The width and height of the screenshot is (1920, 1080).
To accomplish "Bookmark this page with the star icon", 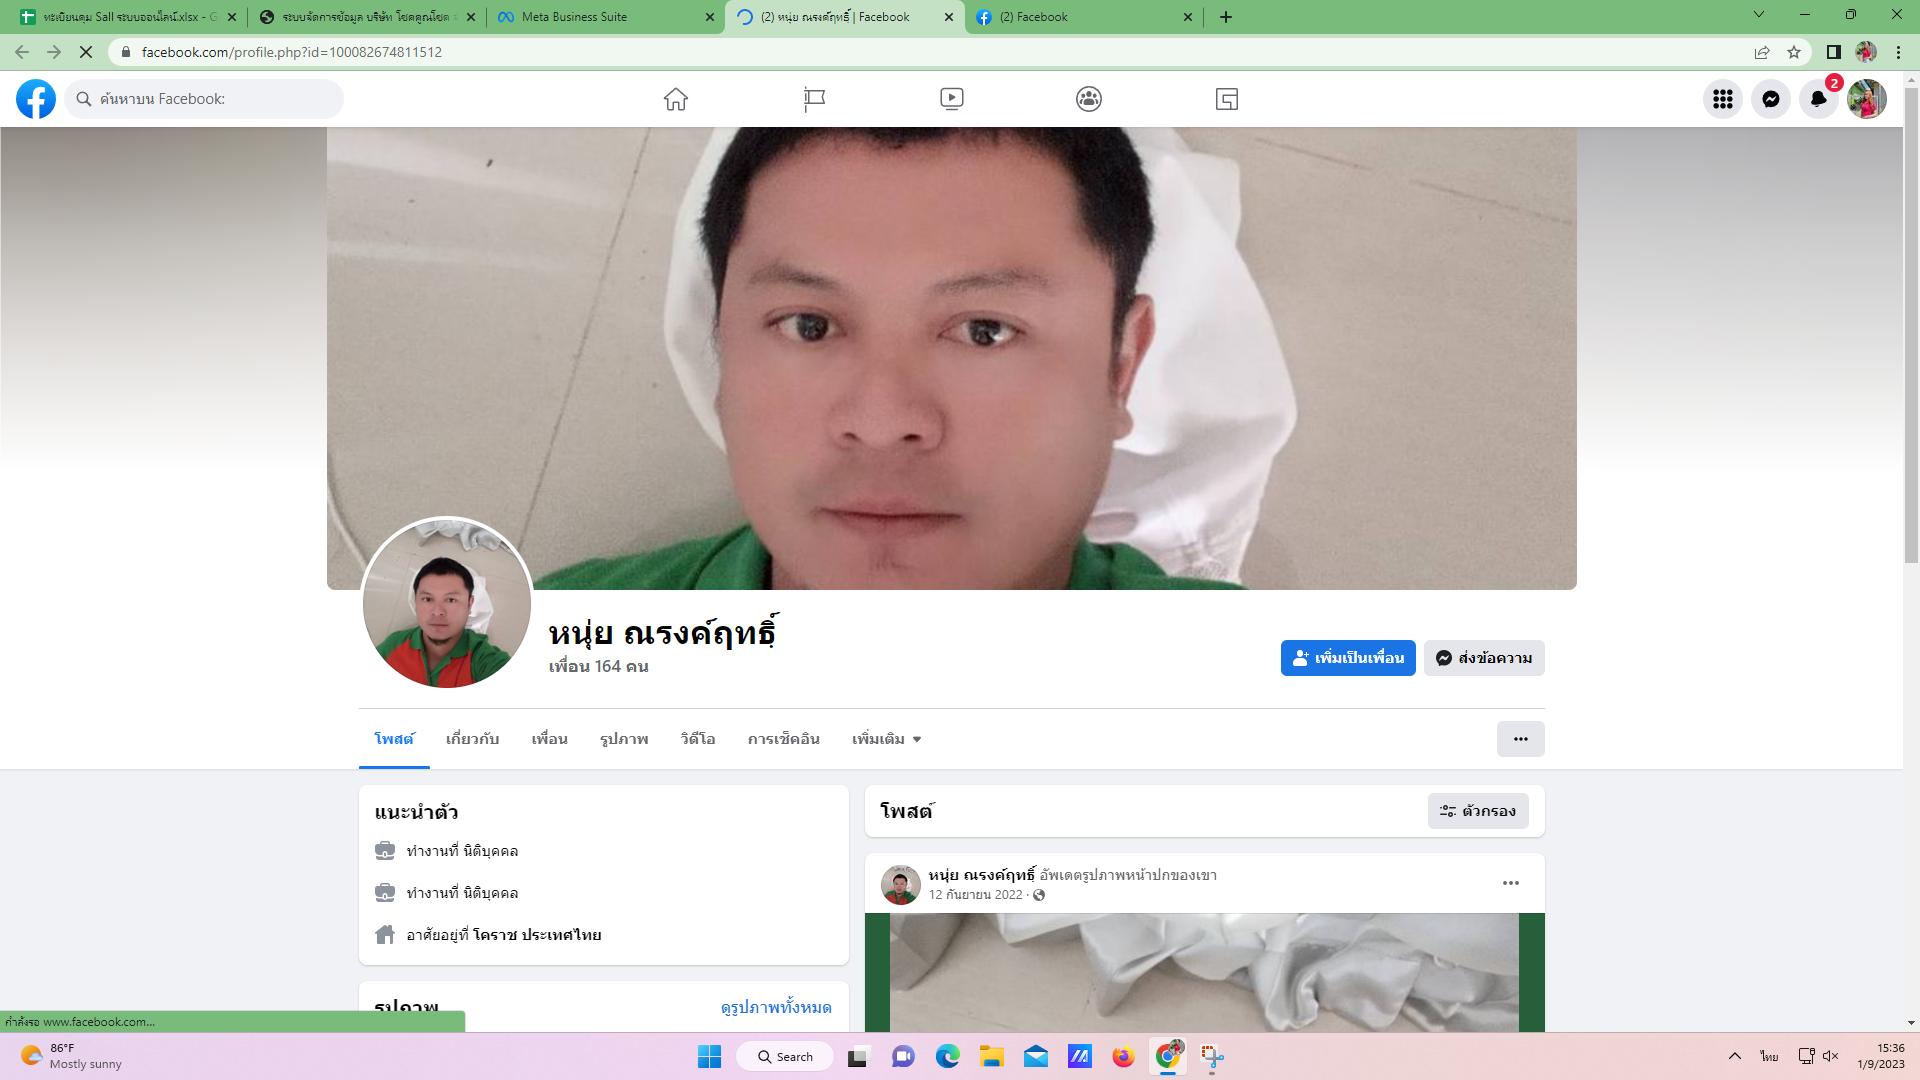I will [1794, 52].
